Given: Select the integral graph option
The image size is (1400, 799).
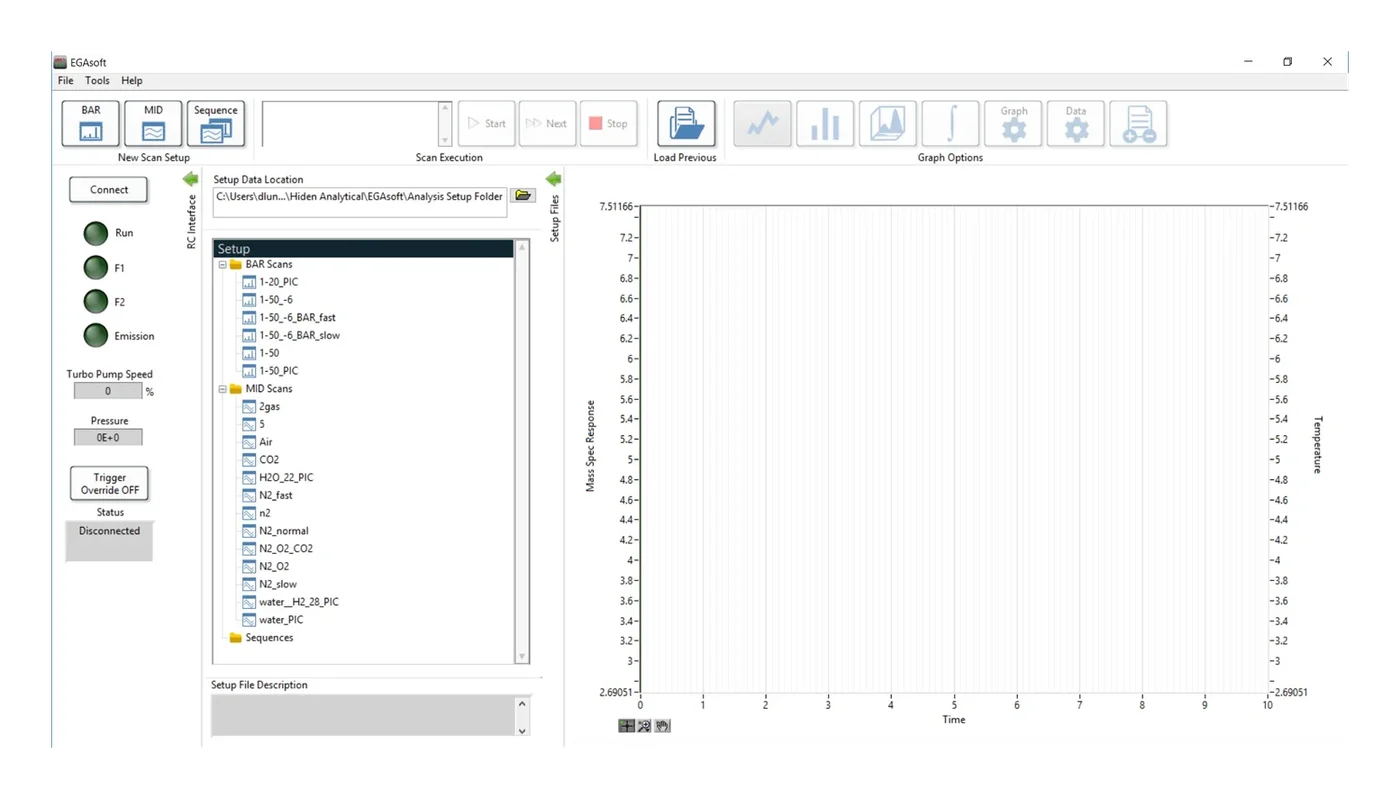Looking at the screenshot, I should point(951,124).
